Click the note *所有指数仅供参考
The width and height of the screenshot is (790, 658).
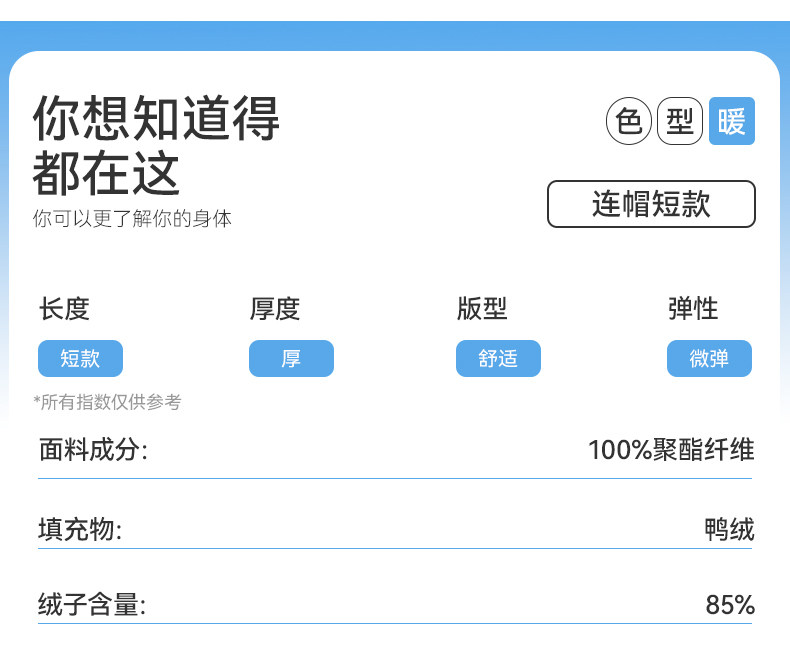tap(107, 402)
